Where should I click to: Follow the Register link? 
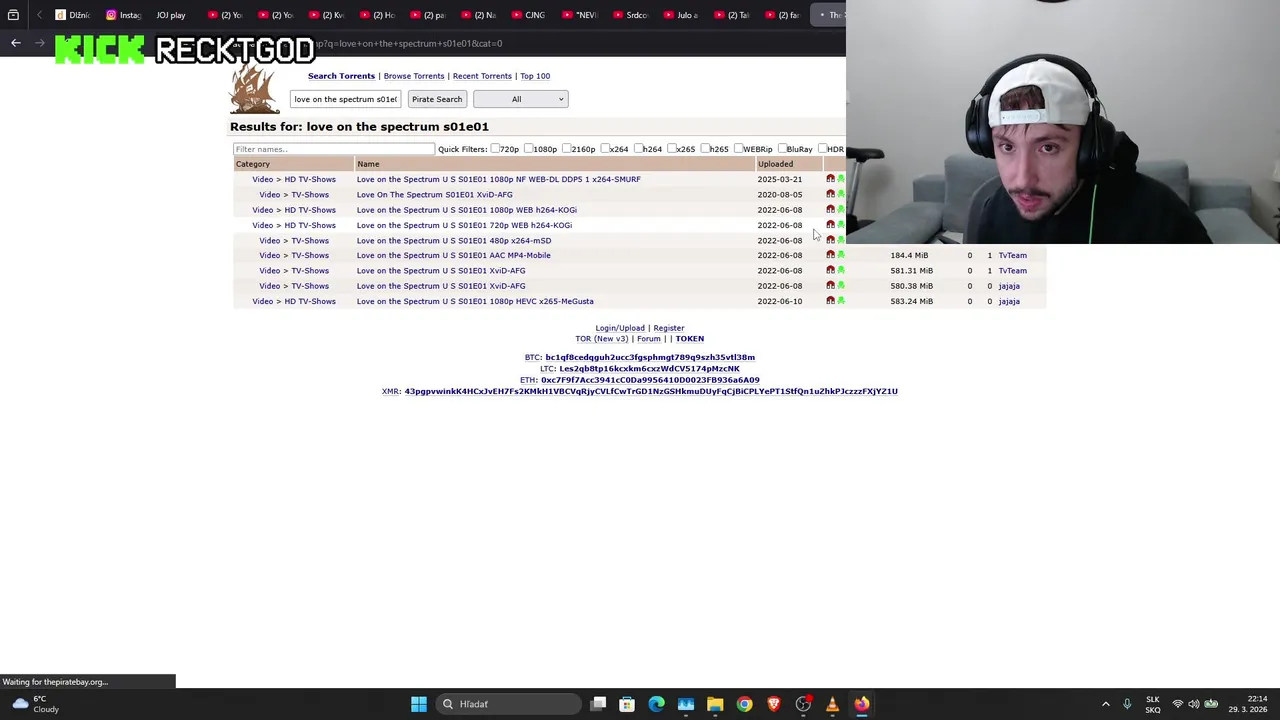click(x=669, y=328)
